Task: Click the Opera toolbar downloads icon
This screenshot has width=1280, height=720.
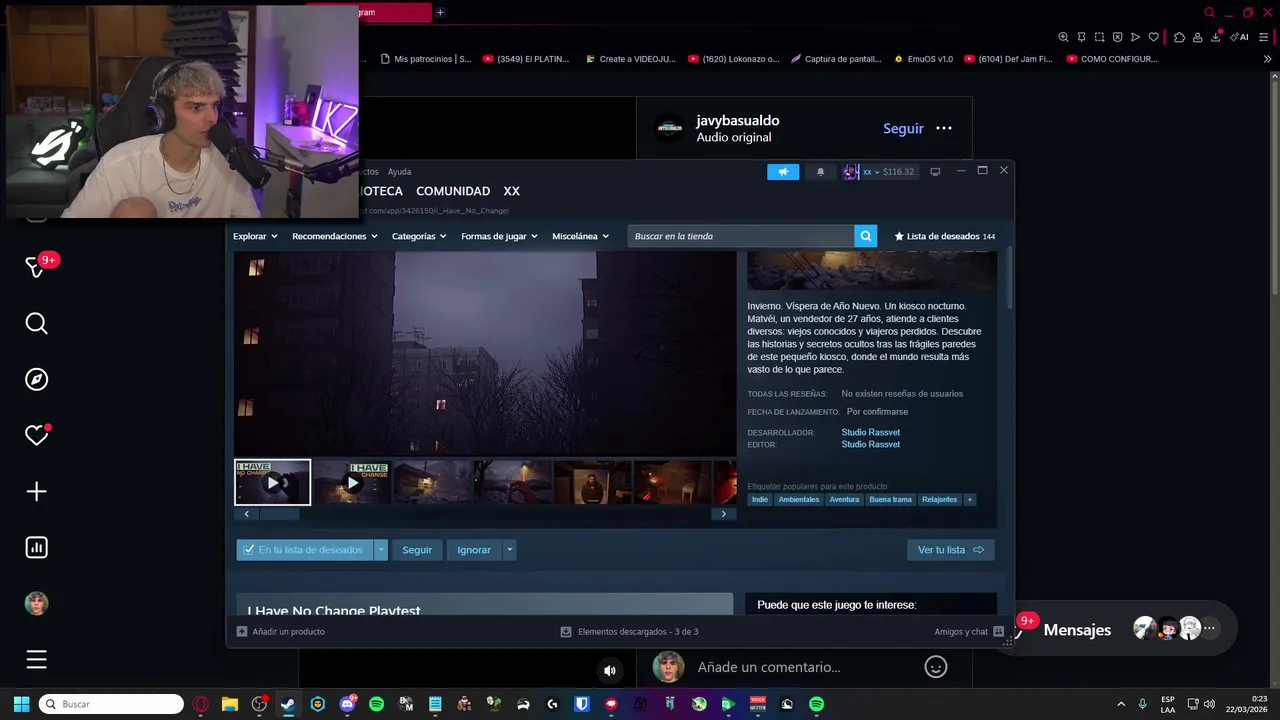Action: (1216, 37)
